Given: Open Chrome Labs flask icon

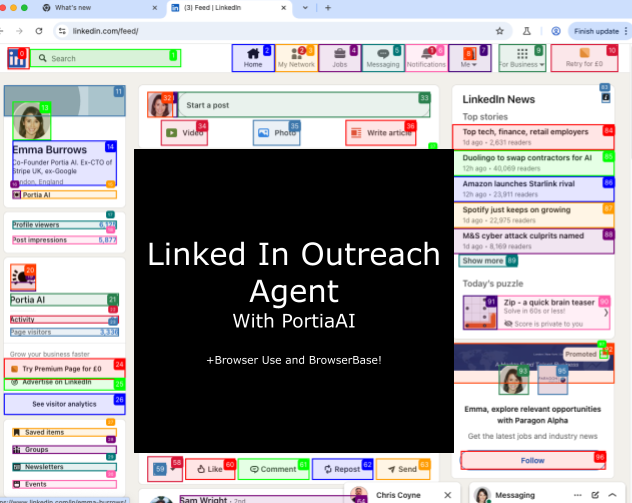Looking at the screenshot, I should pyautogui.click(x=526, y=31).
